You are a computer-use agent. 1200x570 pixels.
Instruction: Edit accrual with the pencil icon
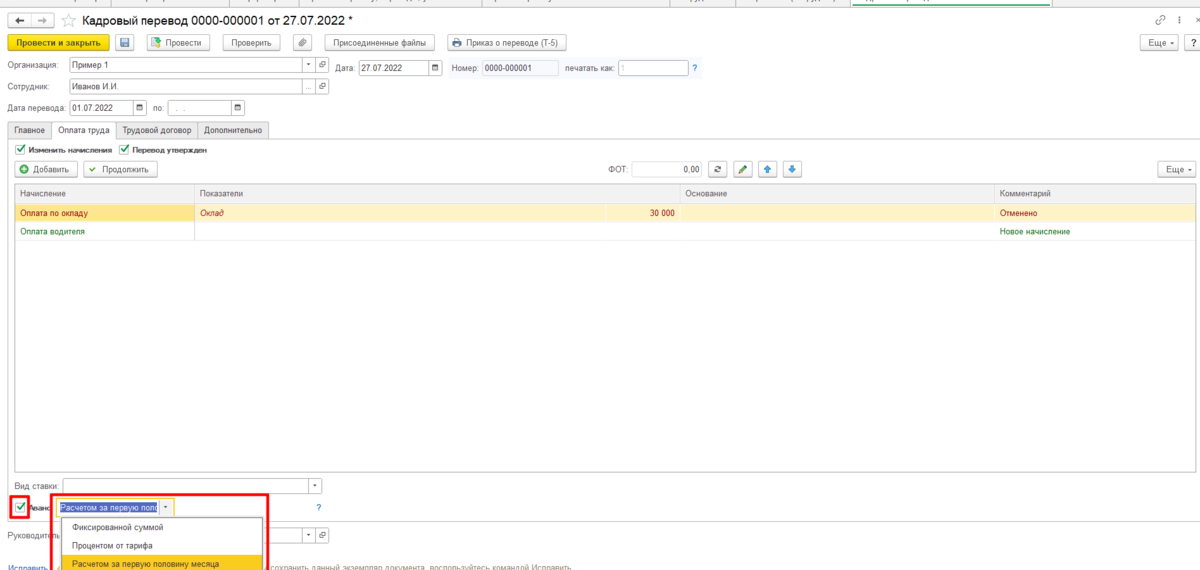click(x=742, y=169)
